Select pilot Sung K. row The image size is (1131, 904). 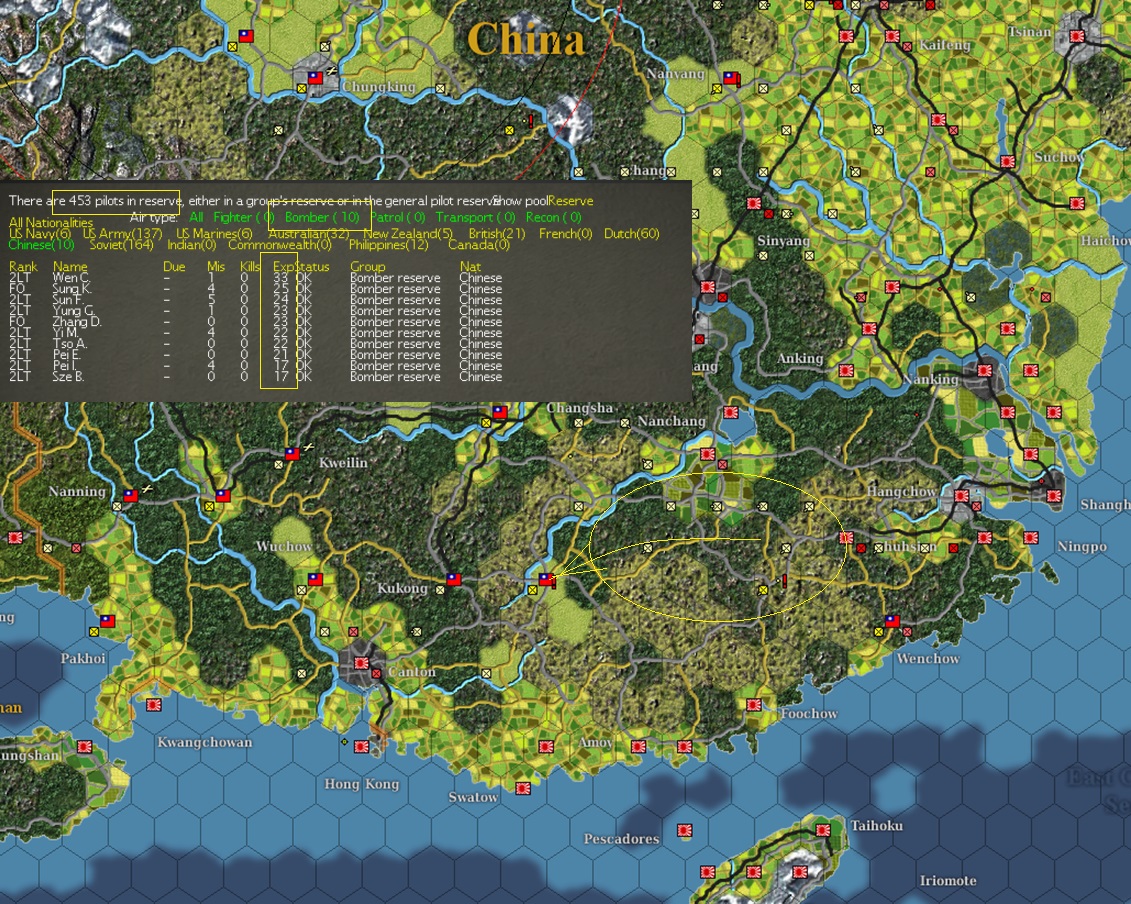(x=256, y=289)
